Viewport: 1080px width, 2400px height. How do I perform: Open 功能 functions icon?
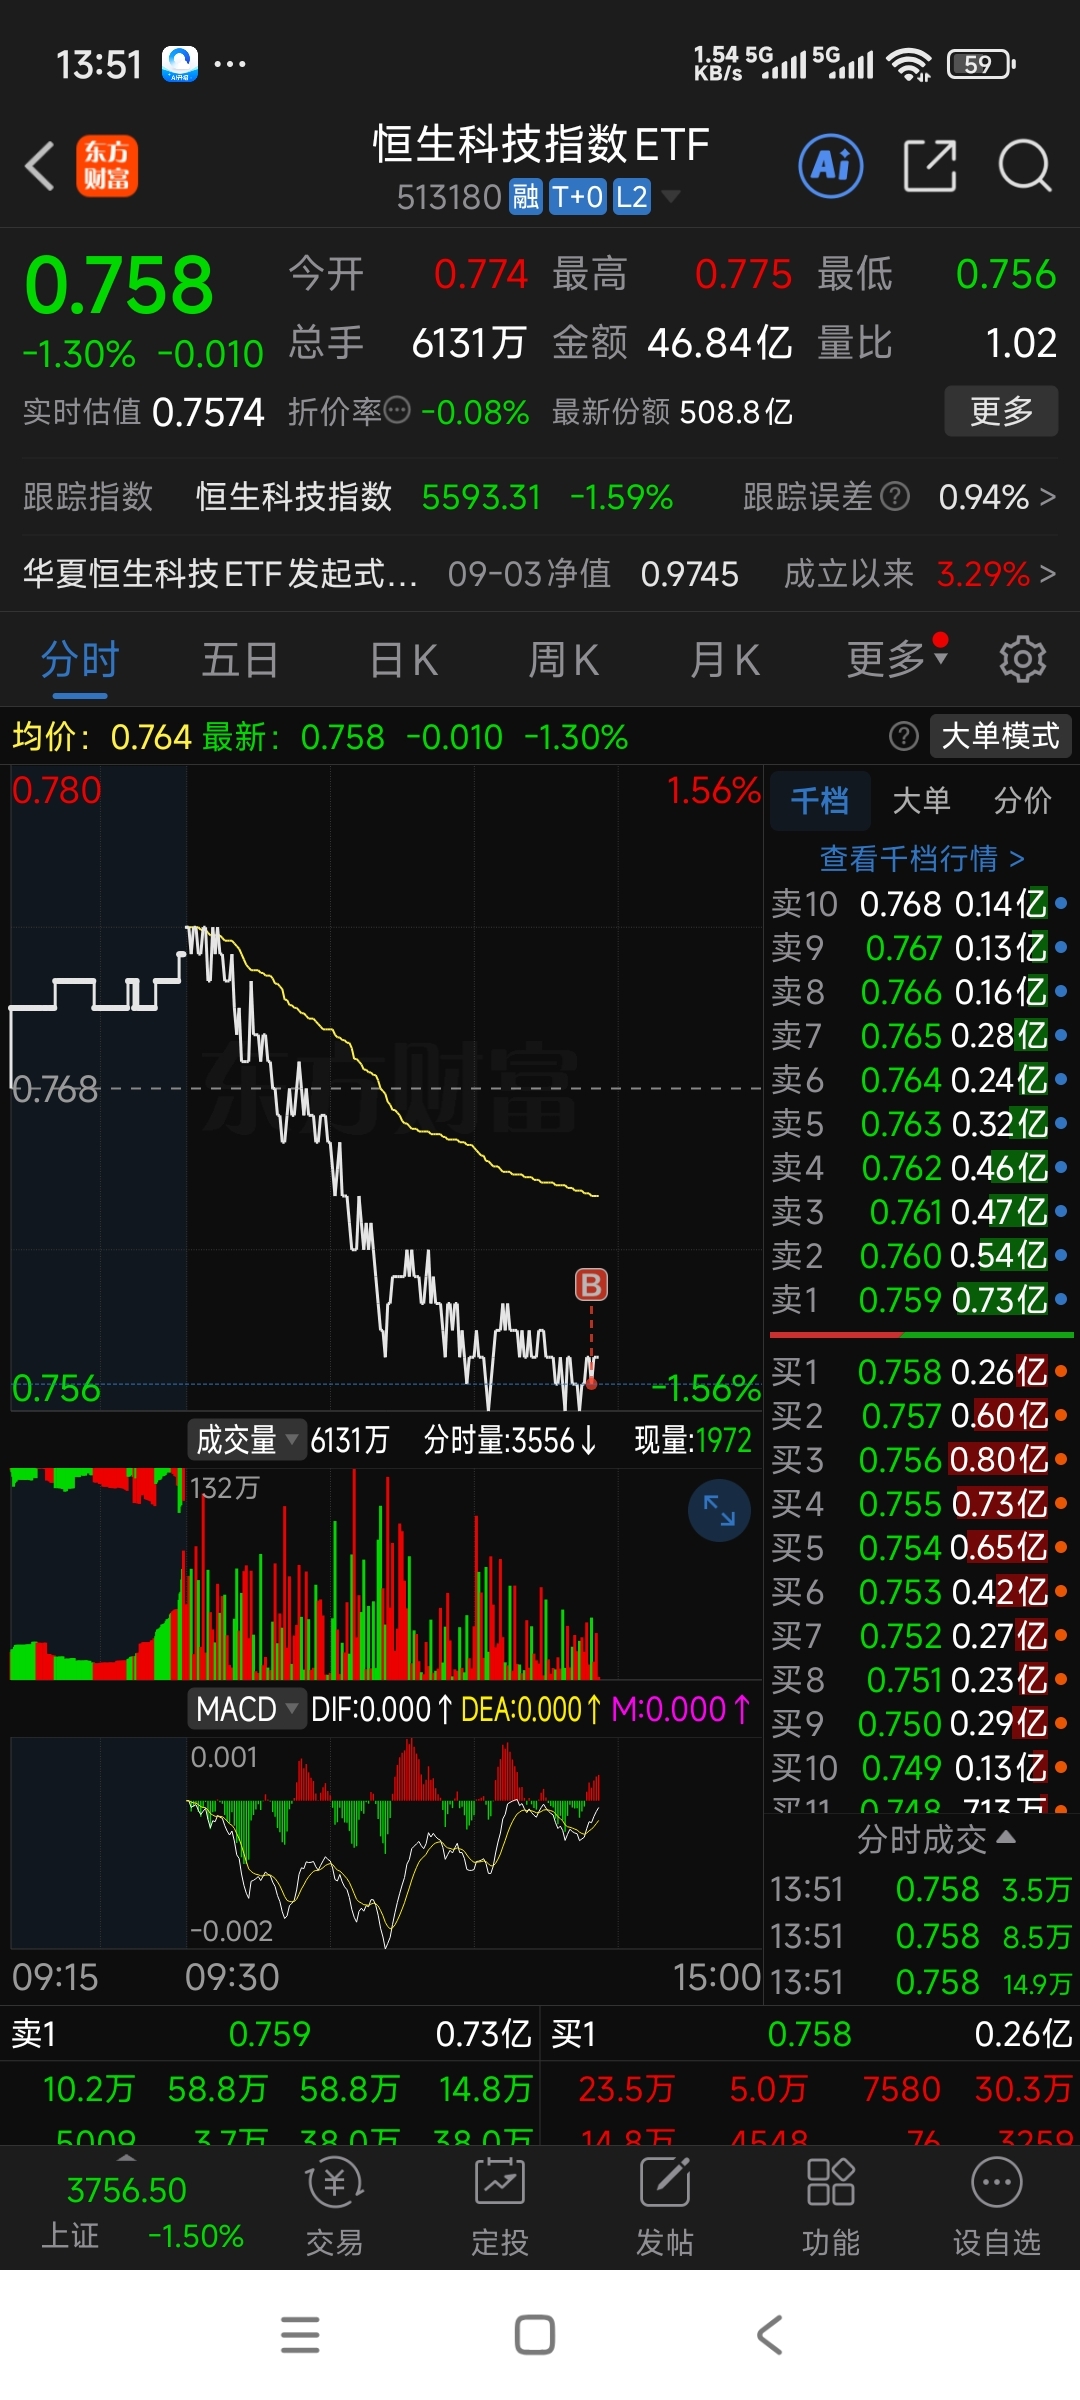[830, 2208]
